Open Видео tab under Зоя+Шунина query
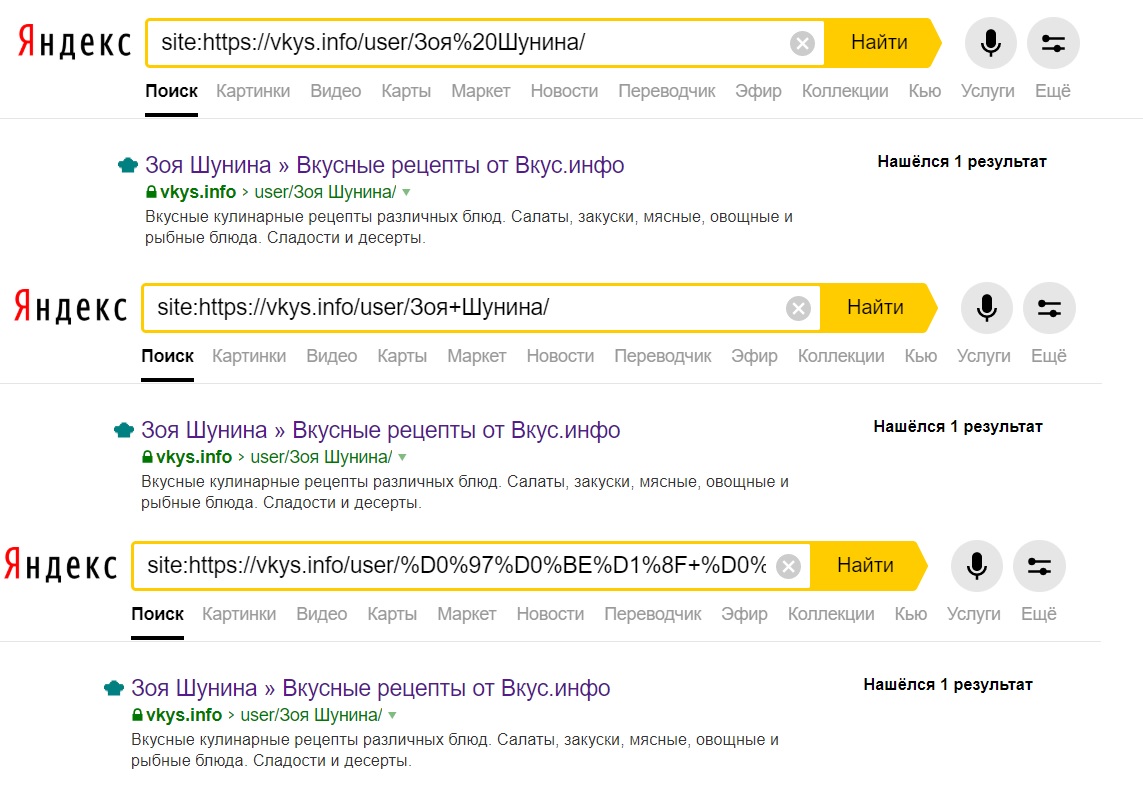The width and height of the screenshot is (1143, 793). click(x=332, y=356)
